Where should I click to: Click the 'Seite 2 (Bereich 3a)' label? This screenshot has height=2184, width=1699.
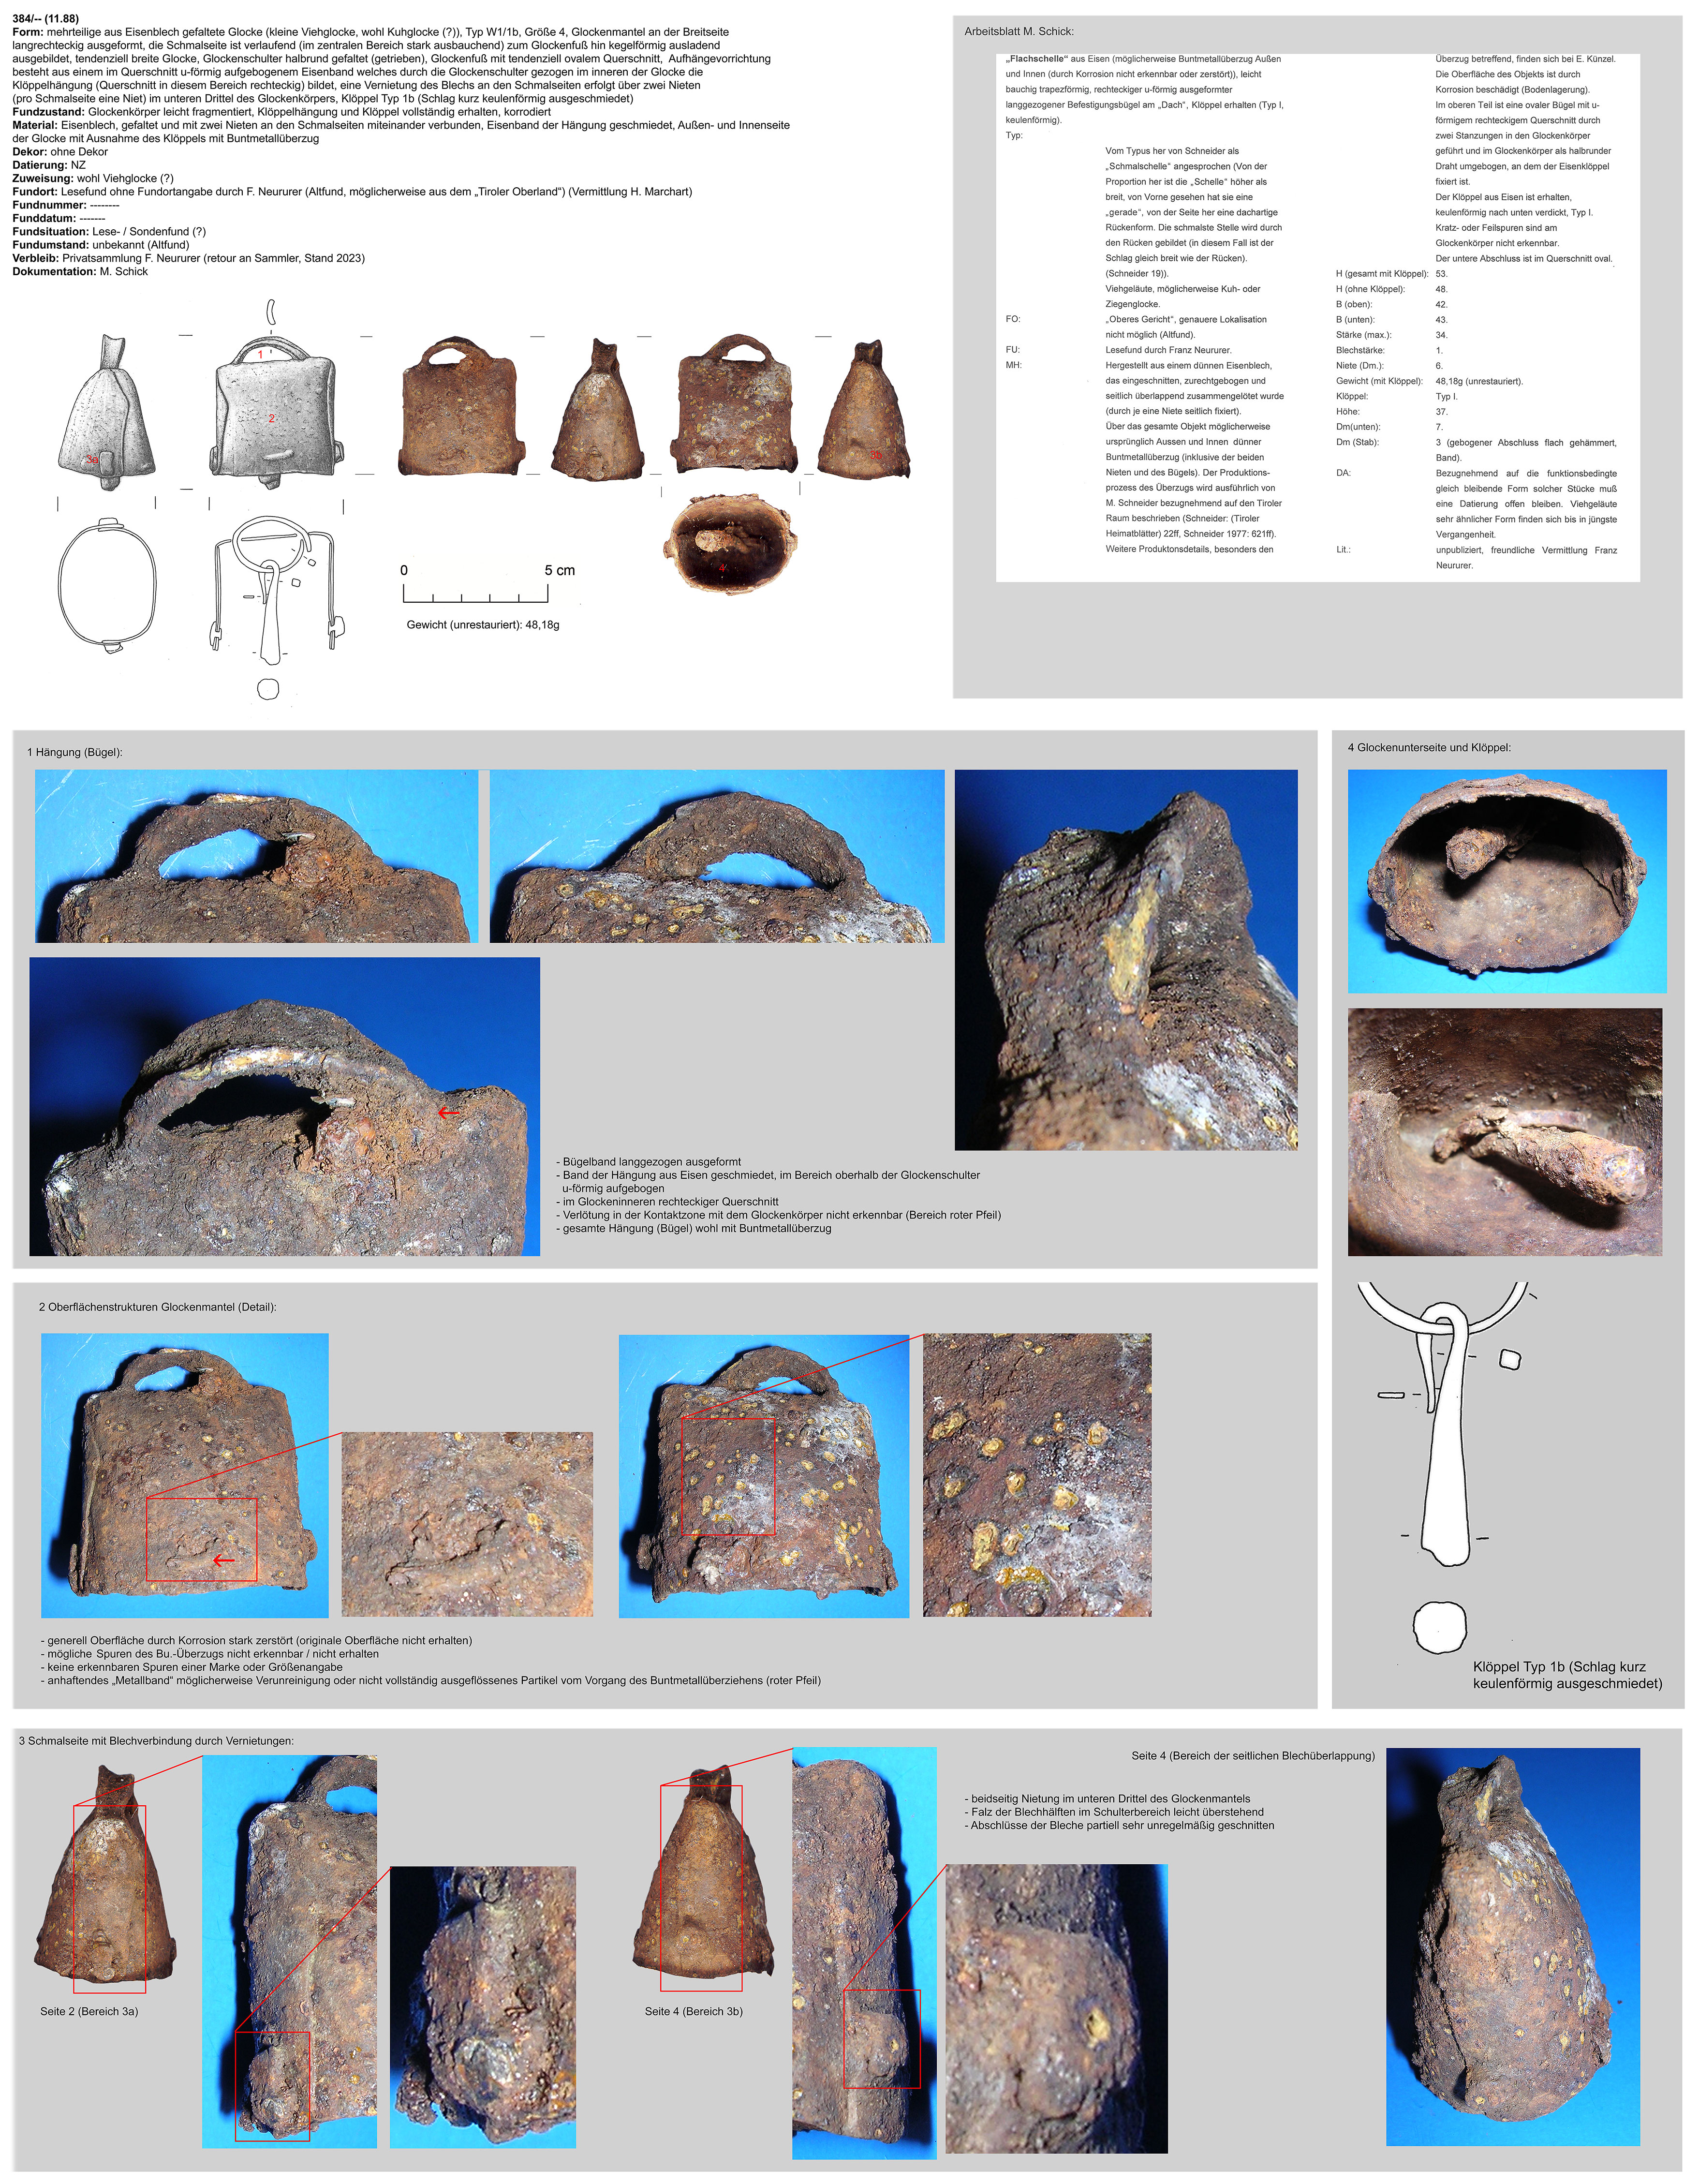[89, 2011]
